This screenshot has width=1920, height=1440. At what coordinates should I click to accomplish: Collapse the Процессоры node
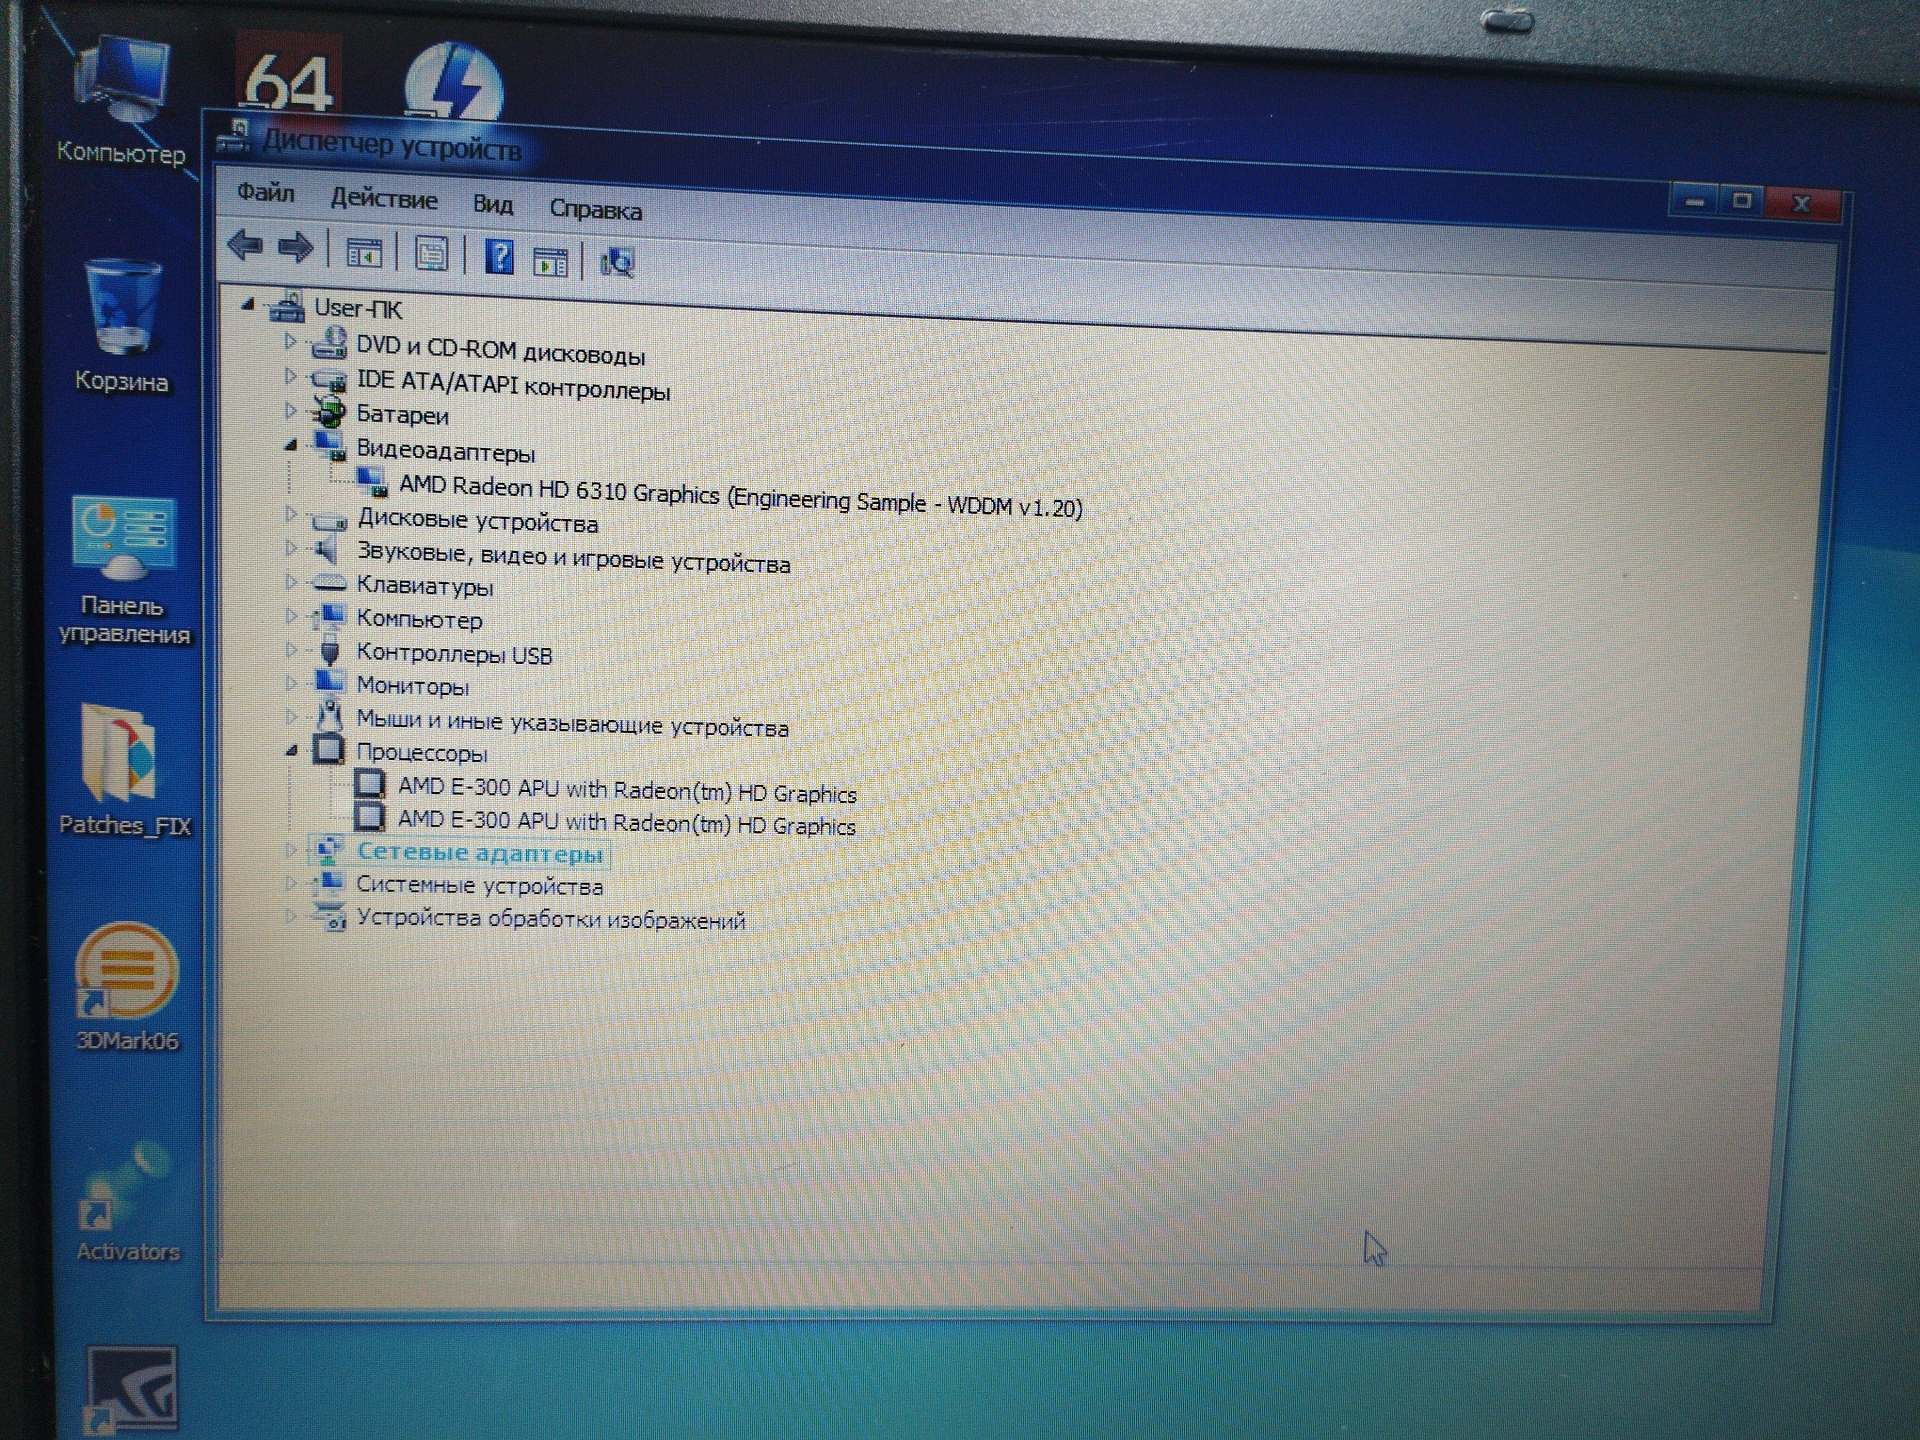click(x=291, y=750)
